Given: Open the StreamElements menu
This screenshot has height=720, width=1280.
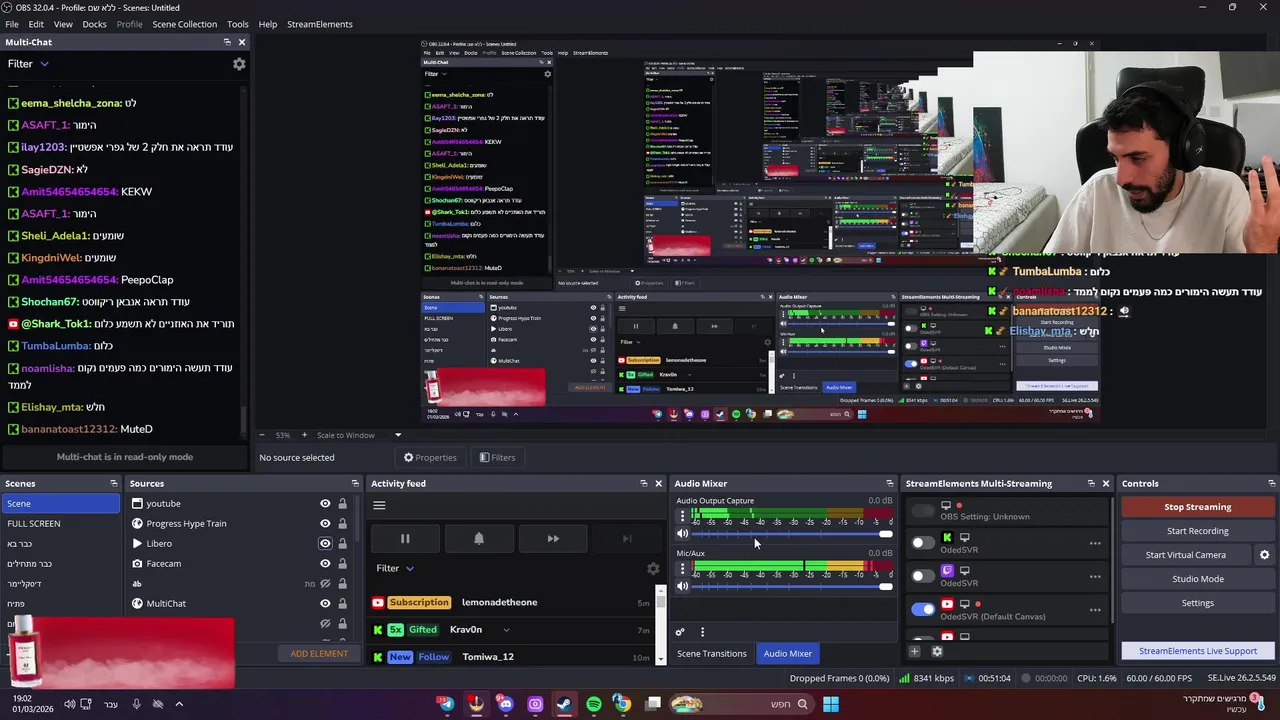Looking at the screenshot, I should coord(319,24).
